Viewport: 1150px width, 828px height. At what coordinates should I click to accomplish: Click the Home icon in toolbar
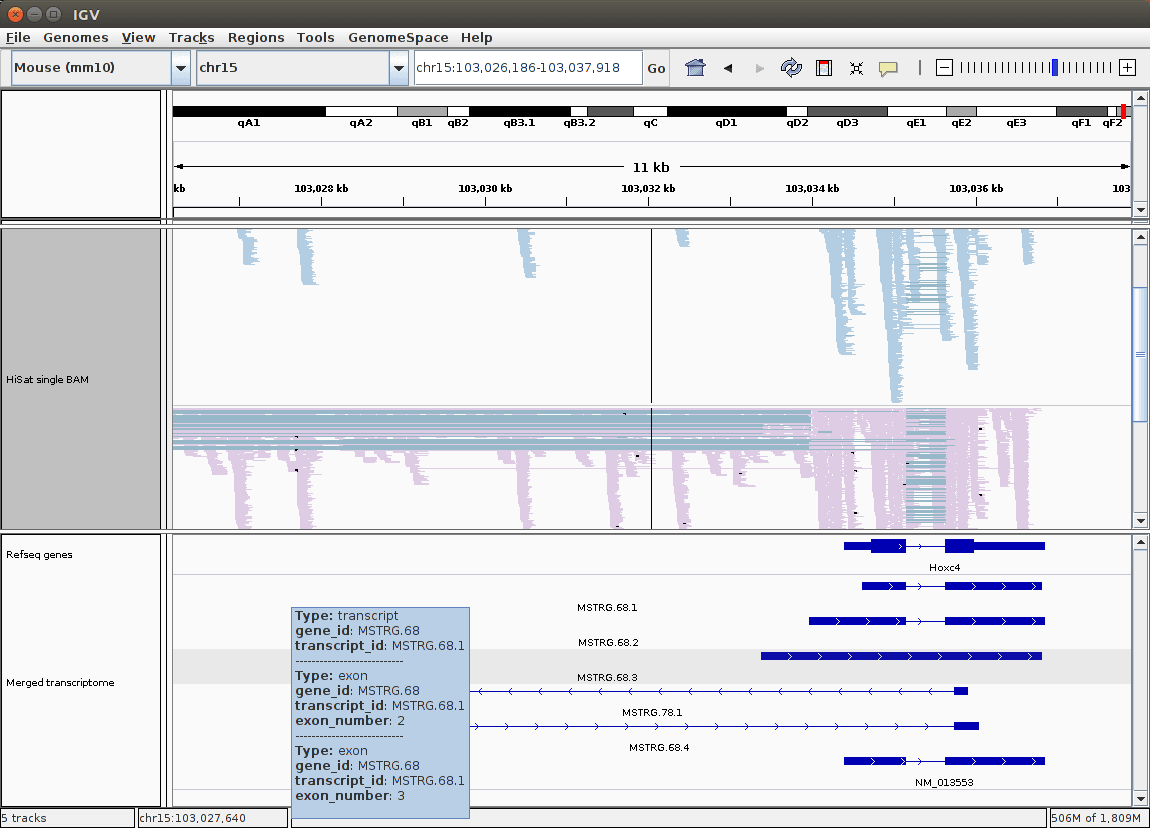(695, 68)
